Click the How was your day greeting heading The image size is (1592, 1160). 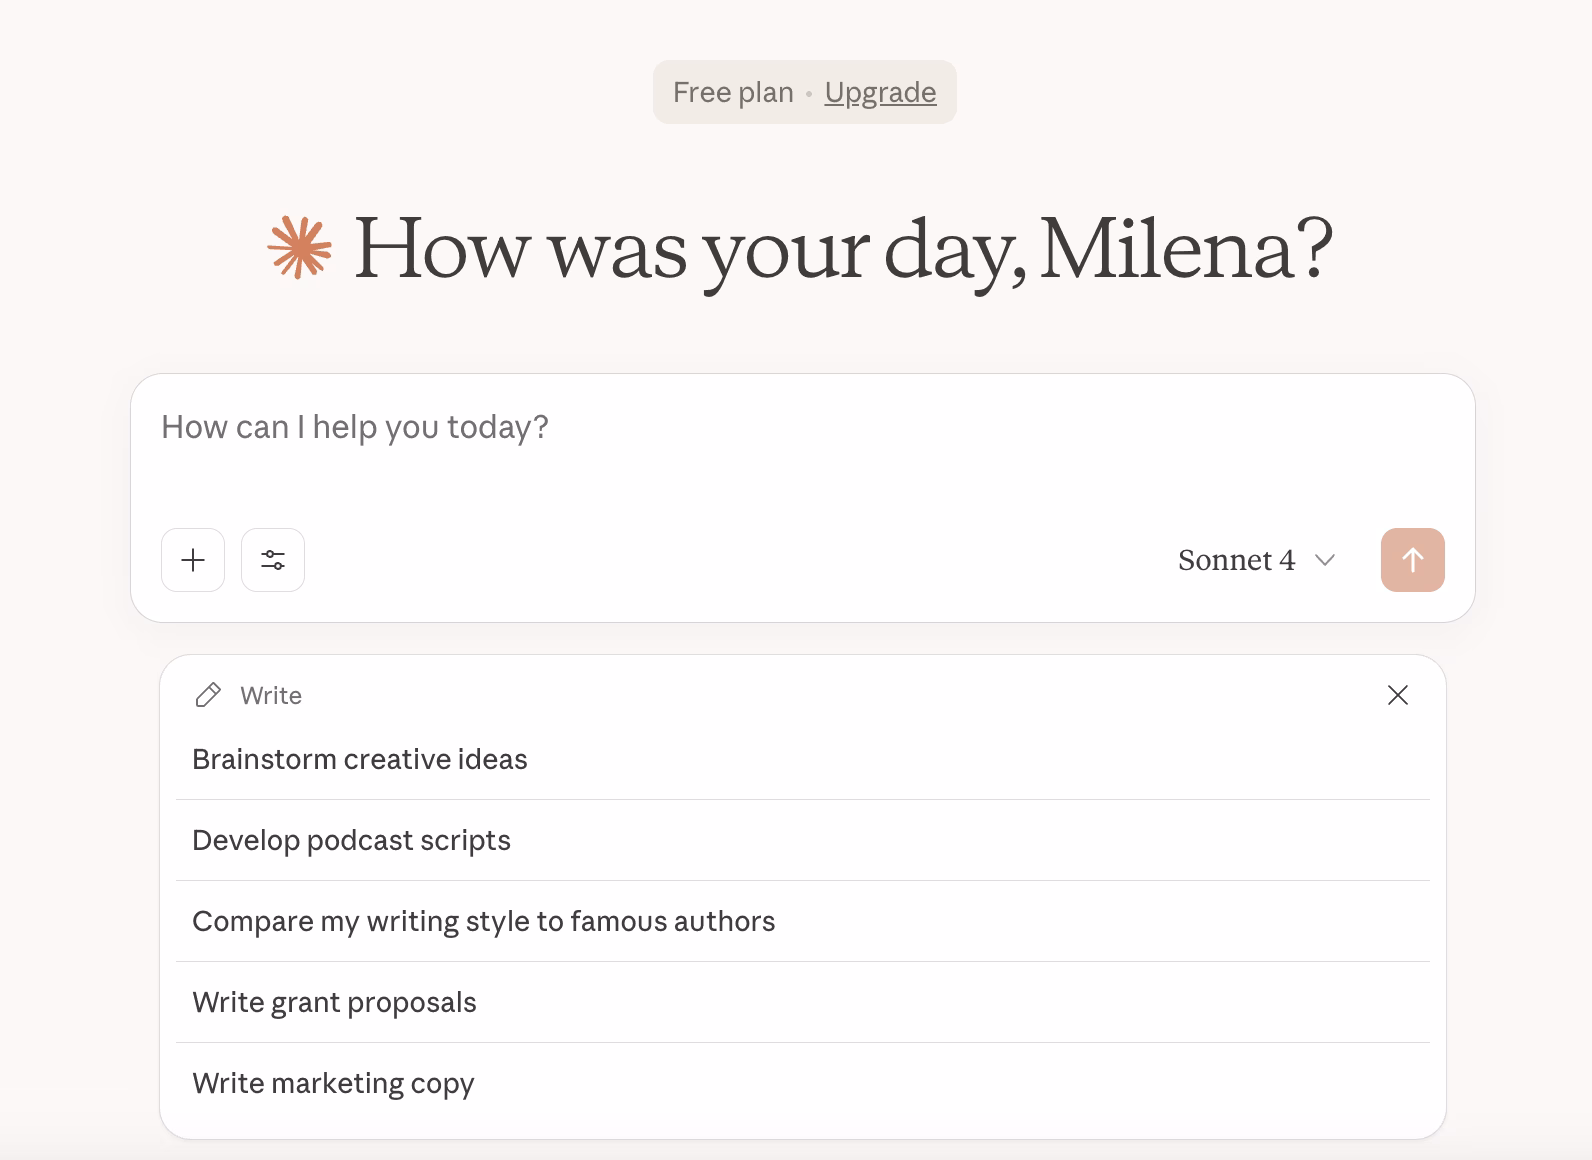click(x=842, y=249)
